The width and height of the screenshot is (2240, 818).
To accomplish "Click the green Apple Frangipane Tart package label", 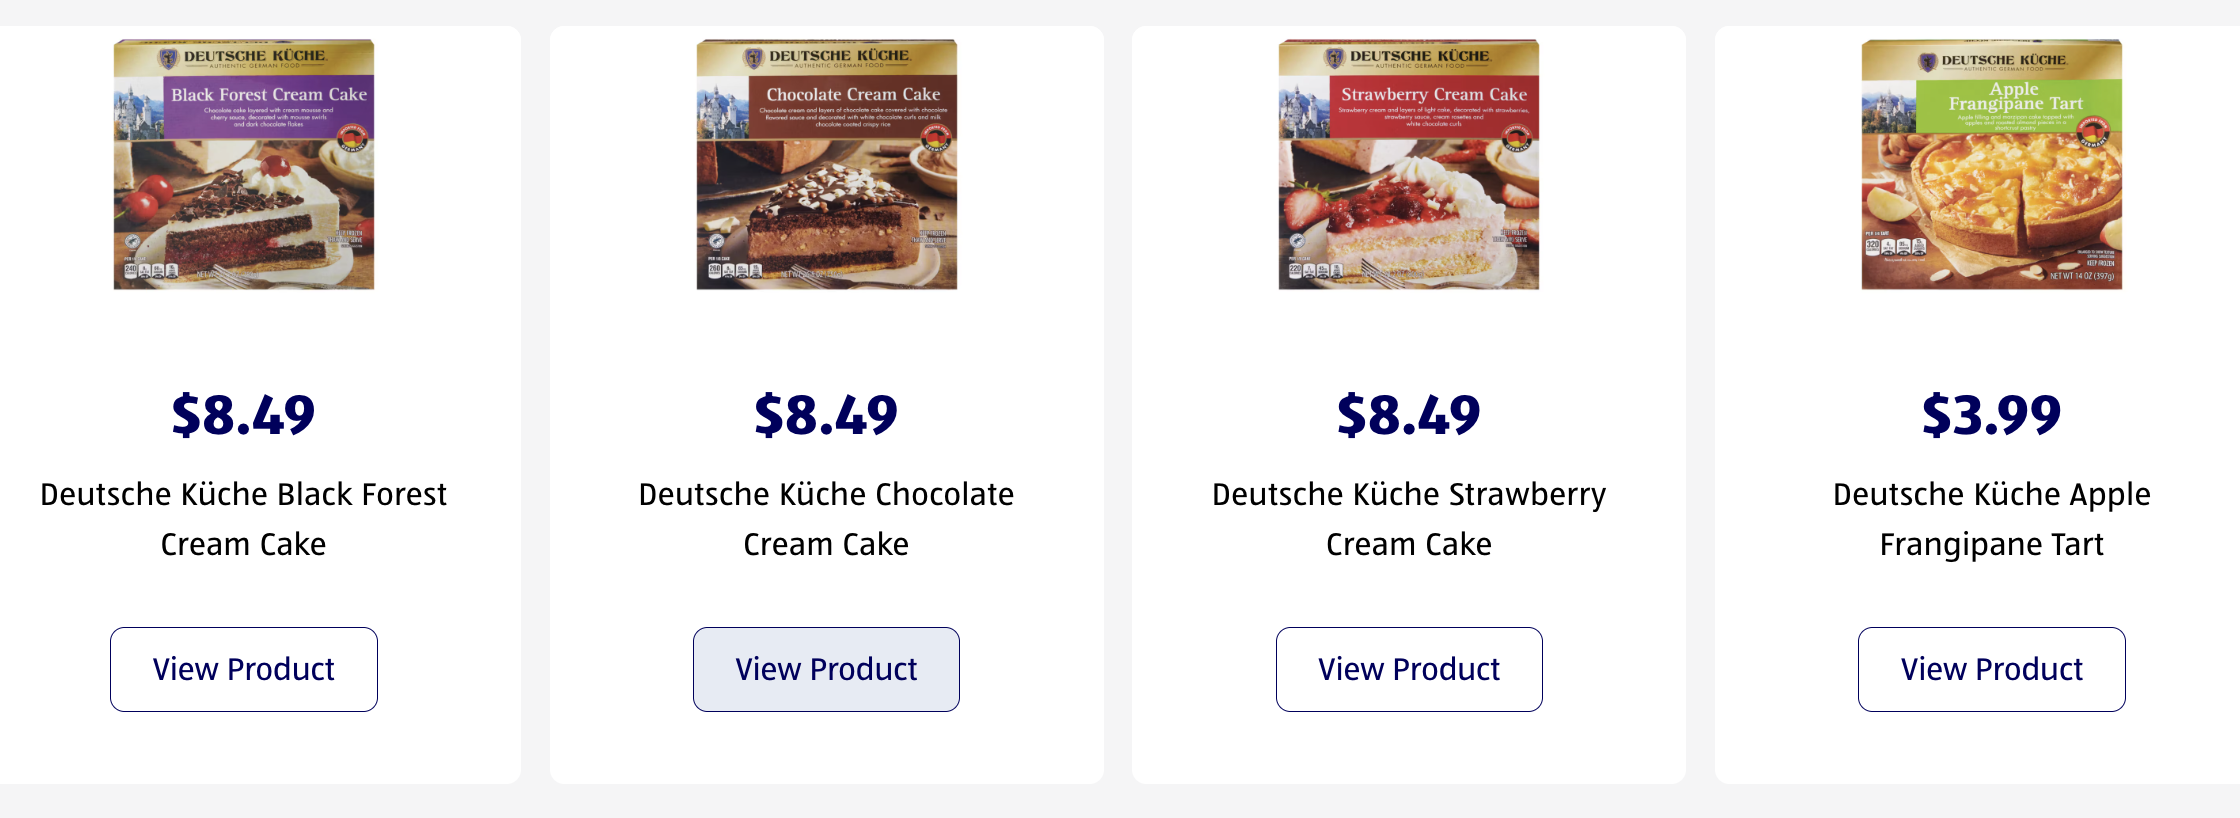I will pos(2017,106).
